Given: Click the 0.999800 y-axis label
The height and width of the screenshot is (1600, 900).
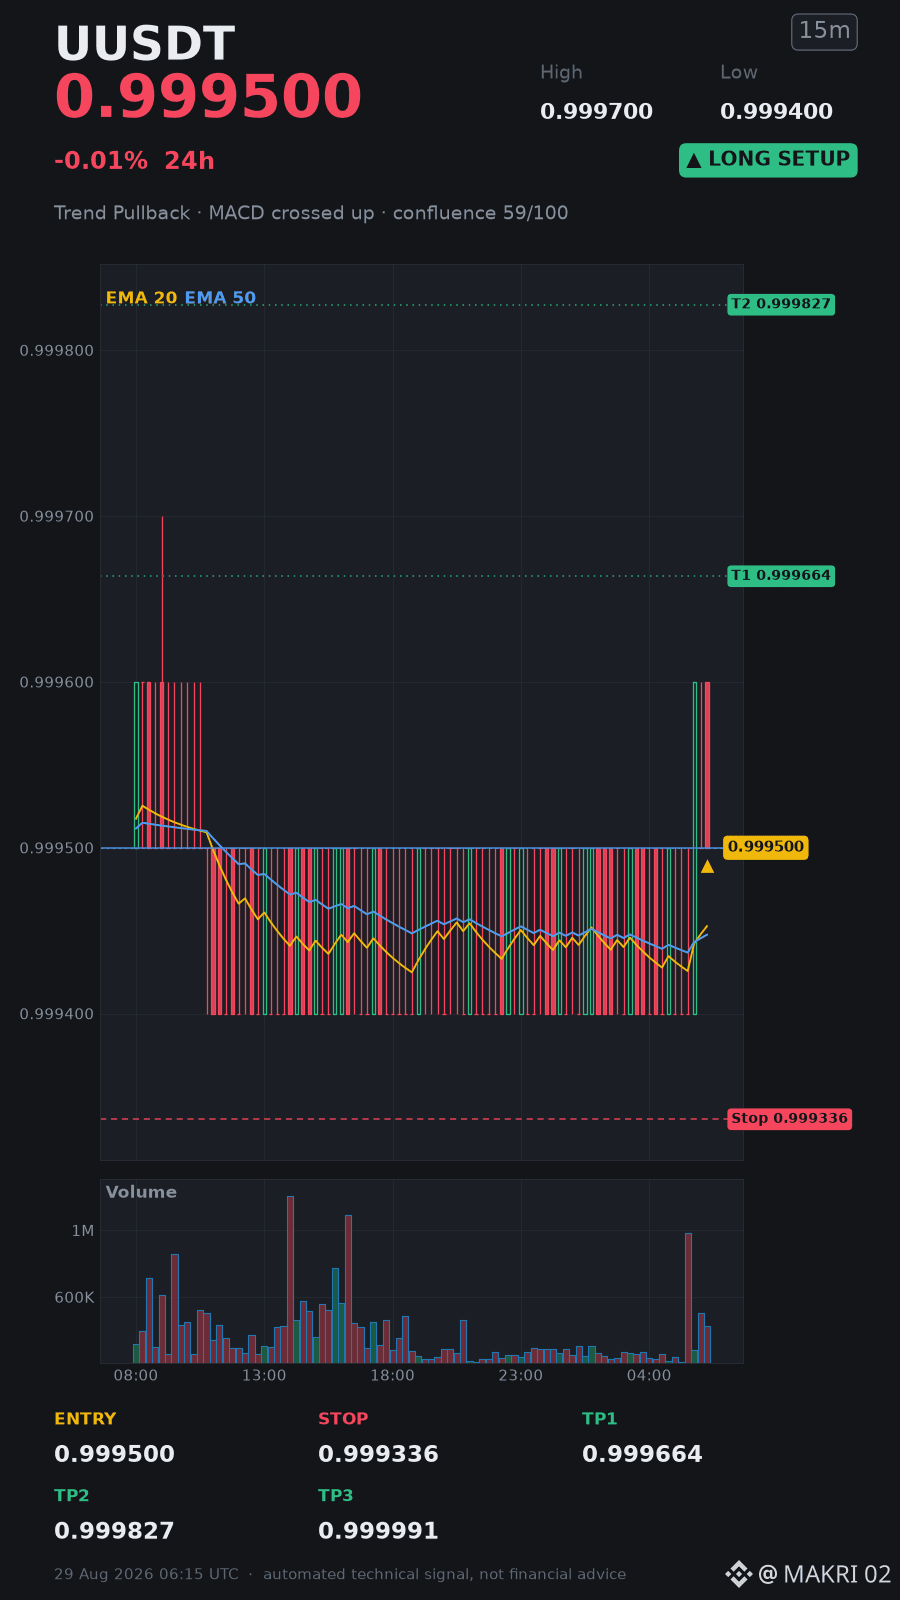Looking at the screenshot, I should click(57, 351).
